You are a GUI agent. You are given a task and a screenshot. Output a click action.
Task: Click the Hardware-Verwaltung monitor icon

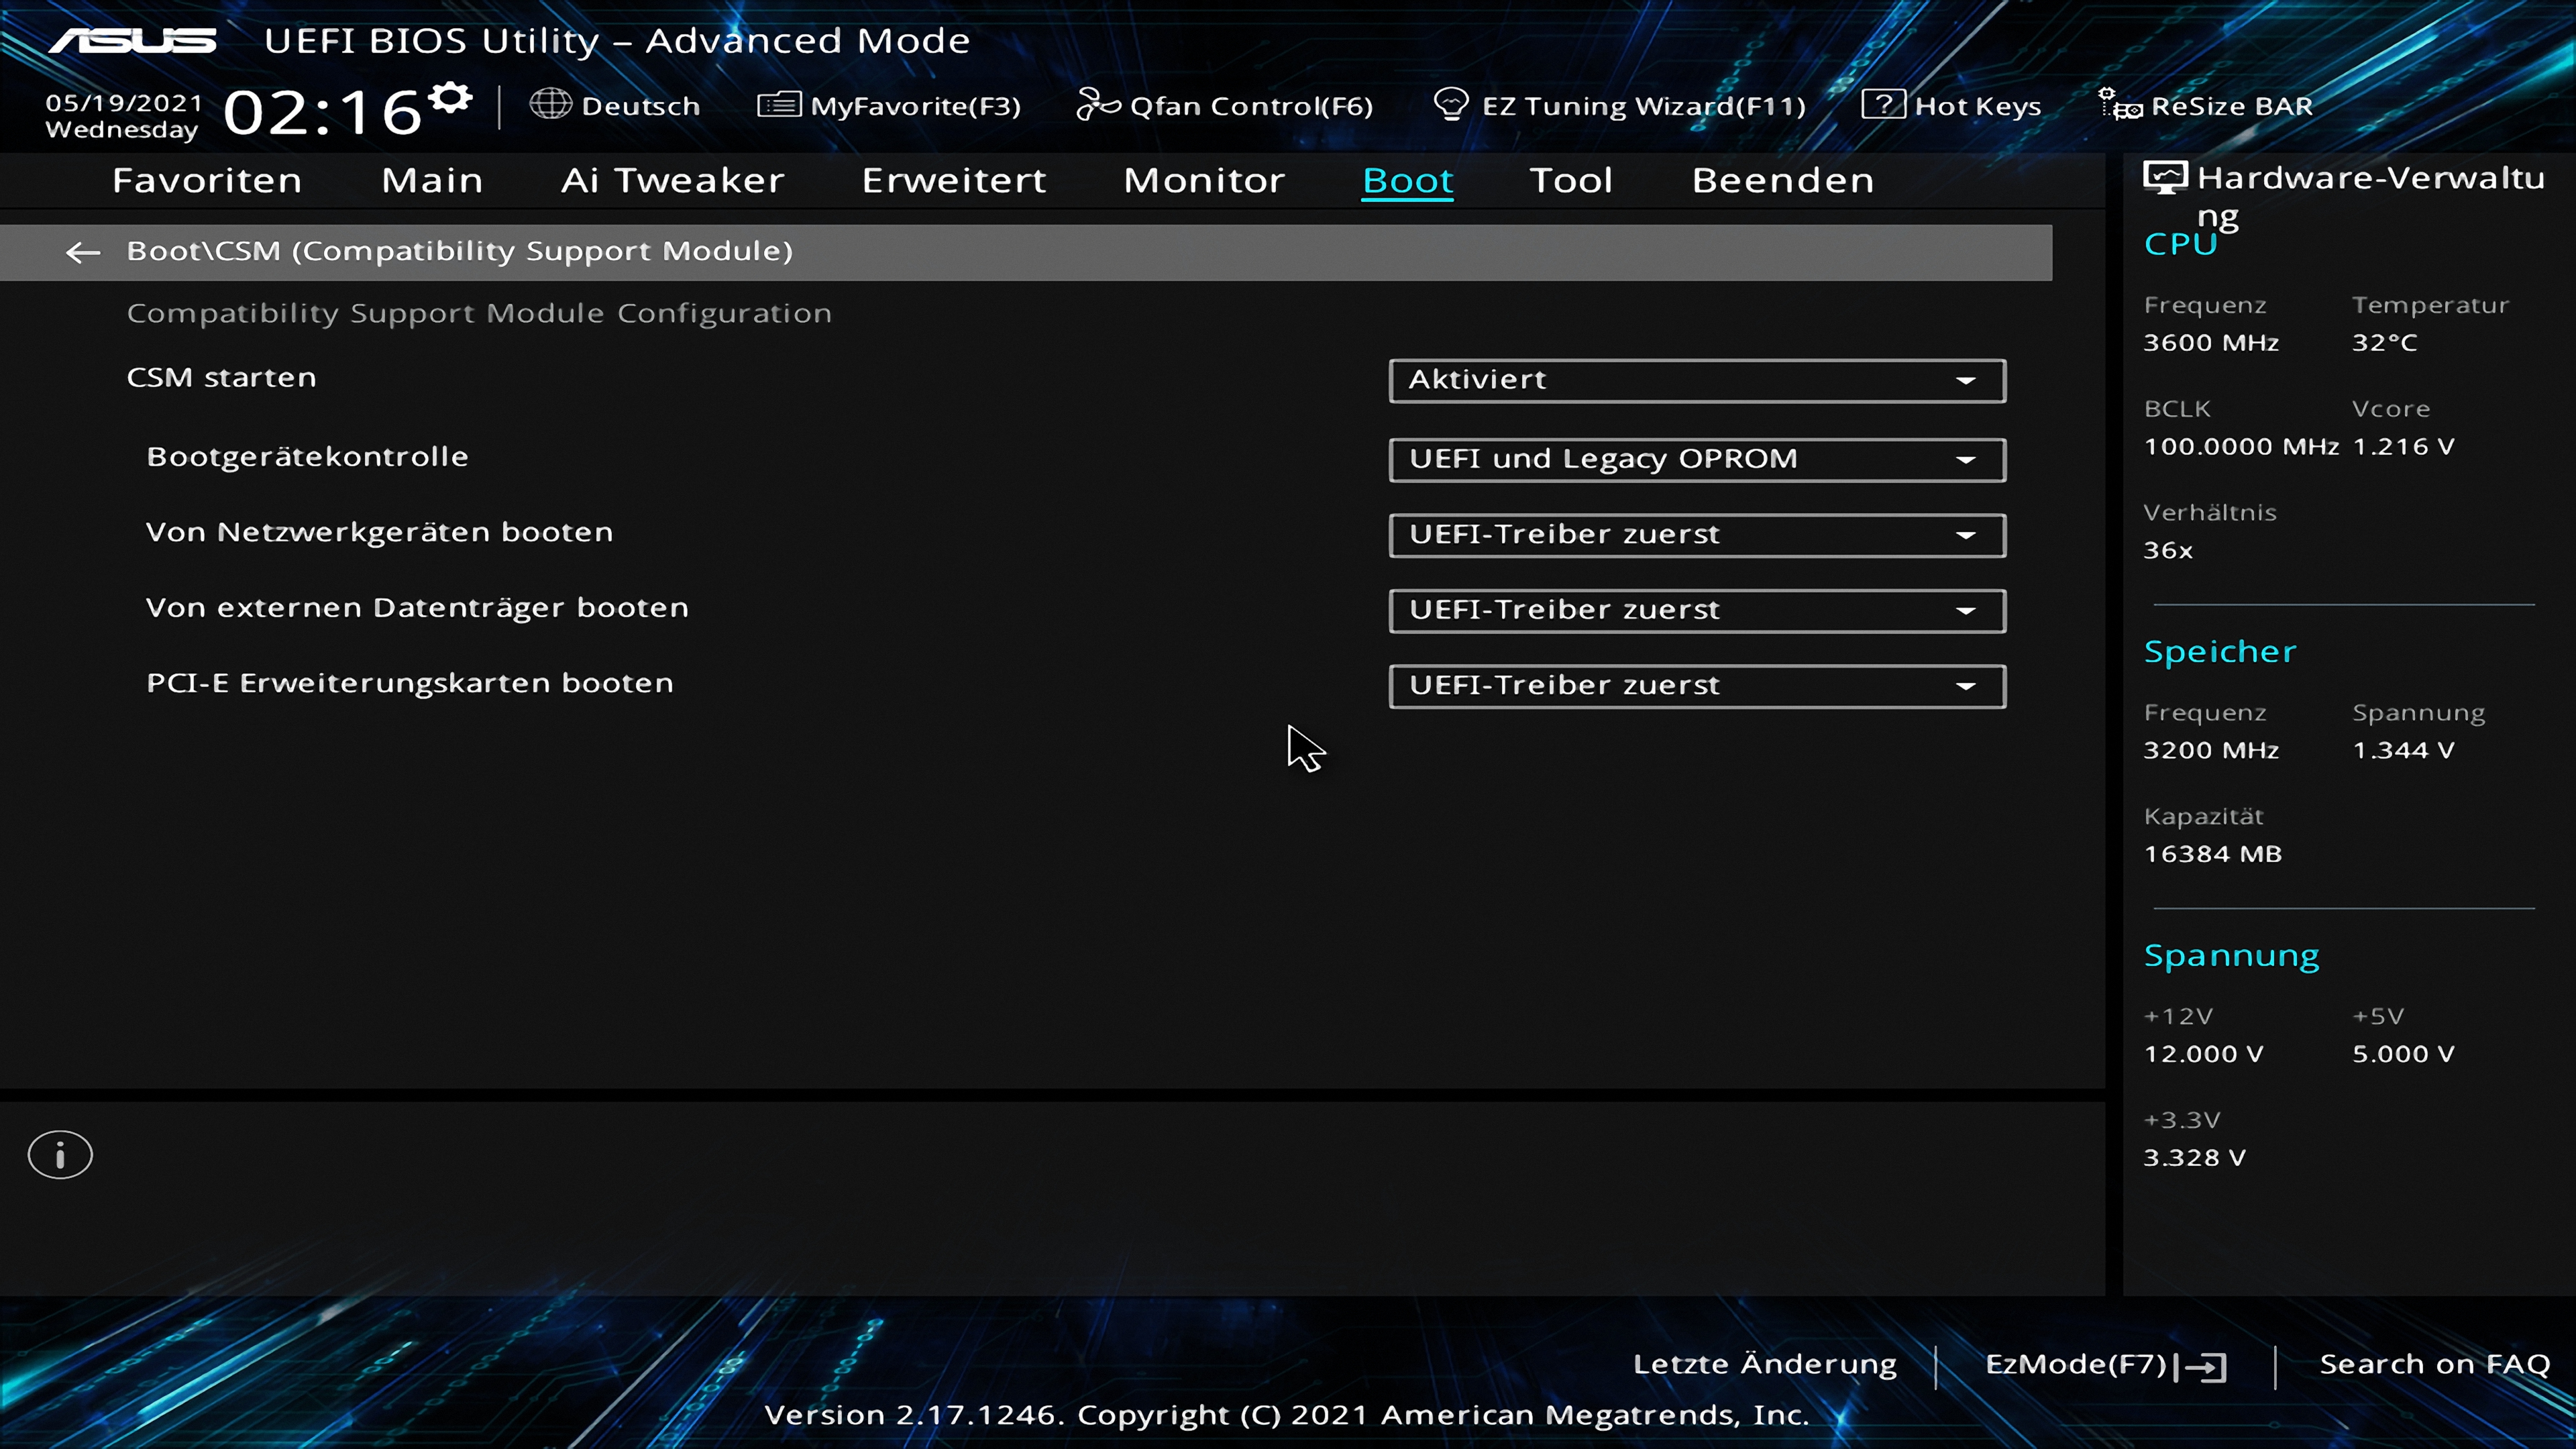(2165, 178)
